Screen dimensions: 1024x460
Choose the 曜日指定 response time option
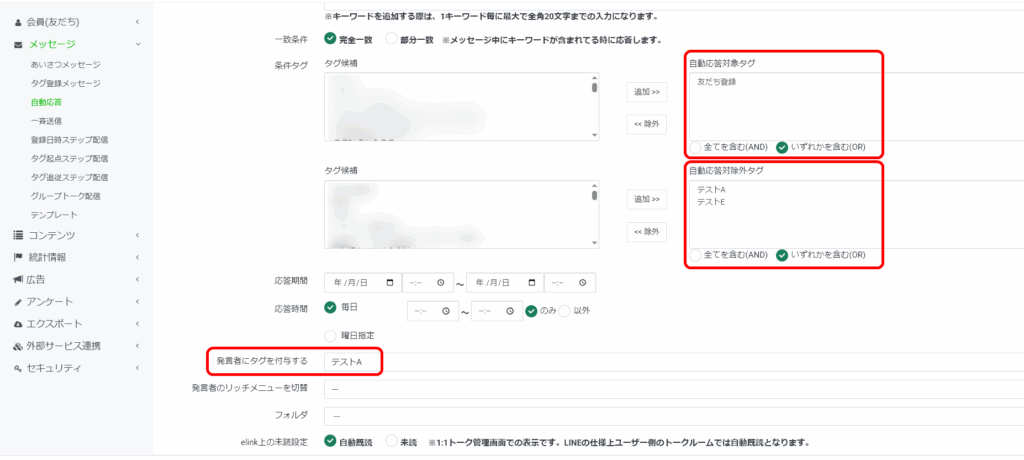tap(330, 335)
